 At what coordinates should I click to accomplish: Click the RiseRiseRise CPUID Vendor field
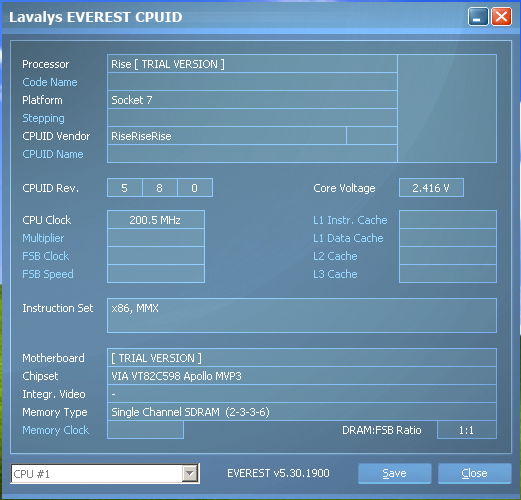coord(227,136)
